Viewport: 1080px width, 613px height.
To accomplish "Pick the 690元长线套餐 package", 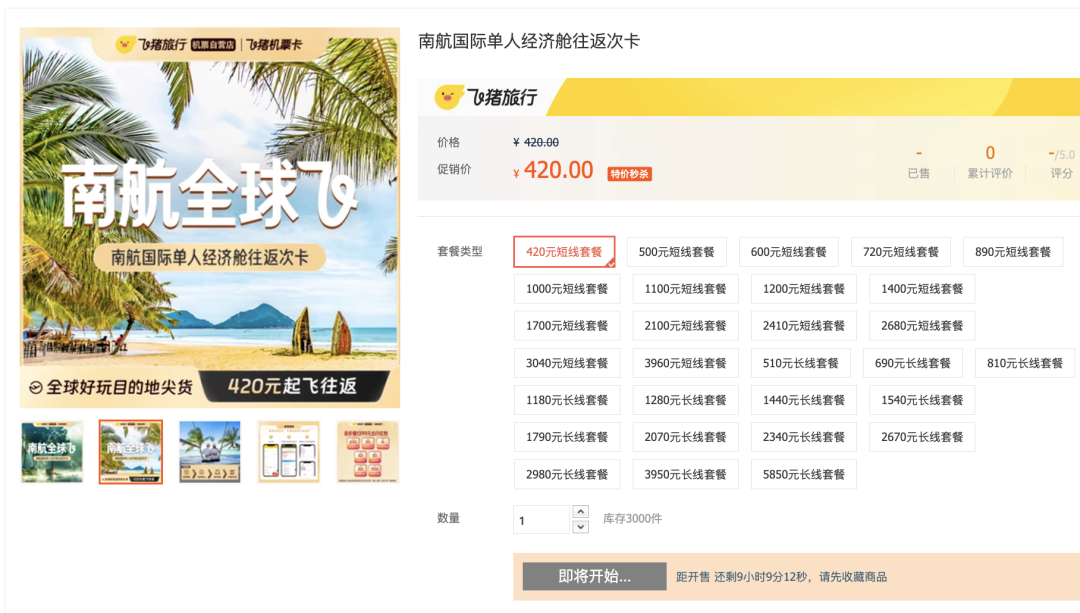I will [x=913, y=363].
